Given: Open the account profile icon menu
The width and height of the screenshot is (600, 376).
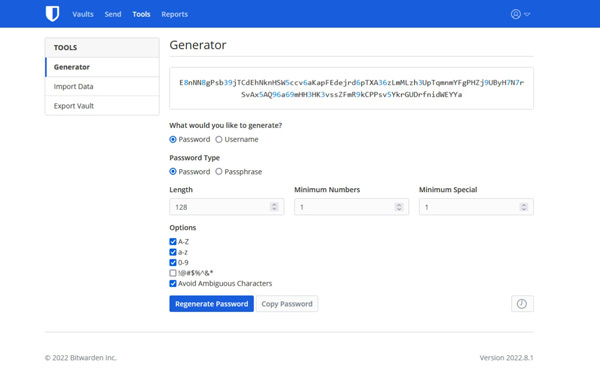Looking at the screenshot, I should (x=515, y=14).
